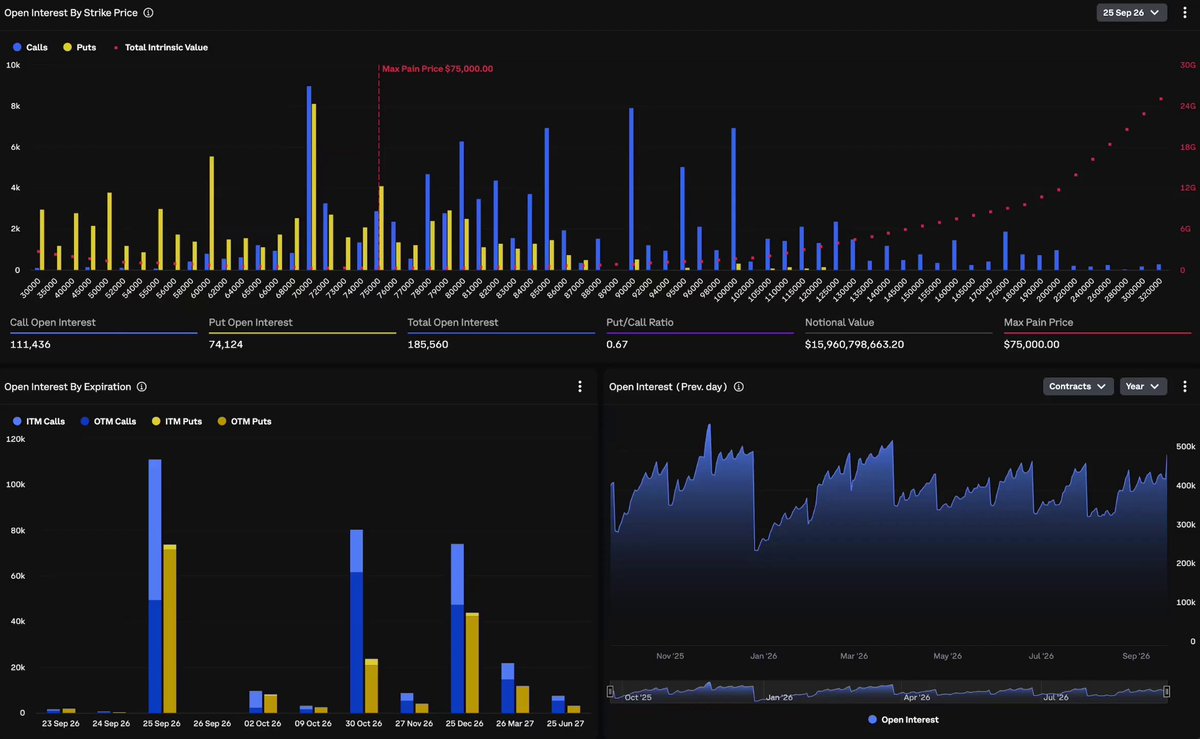Open the 25 Sep 26 expiry dropdown

tap(1131, 13)
